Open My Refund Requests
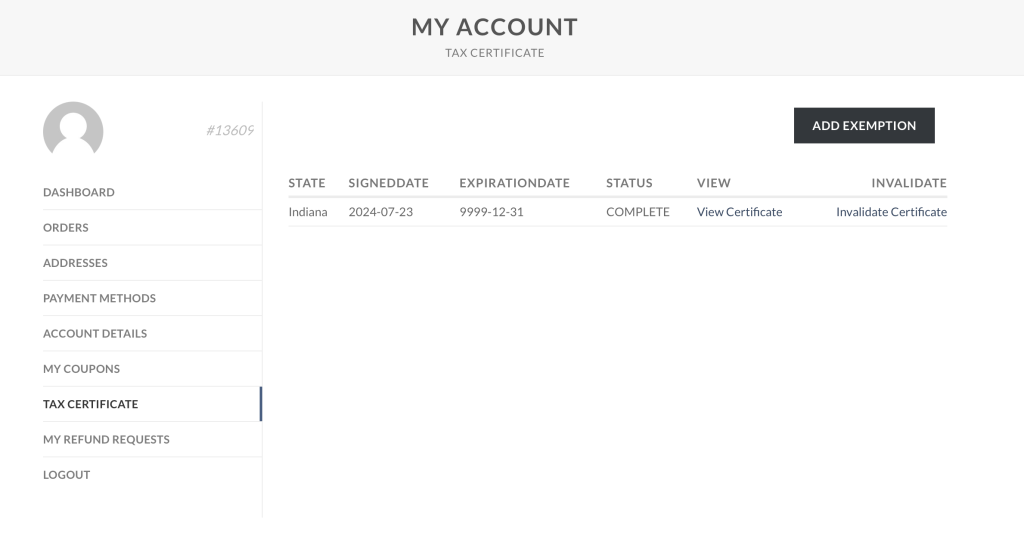The height and width of the screenshot is (540, 1024). 106,440
